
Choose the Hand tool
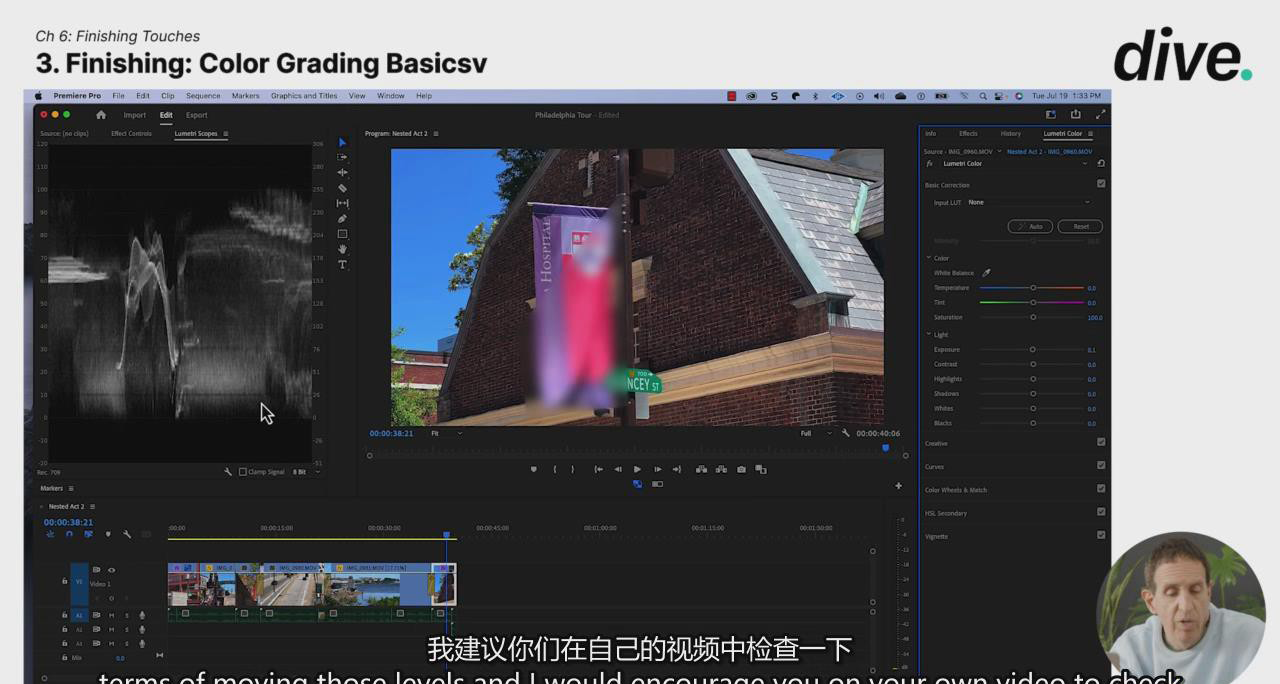(x=342, y=249)
